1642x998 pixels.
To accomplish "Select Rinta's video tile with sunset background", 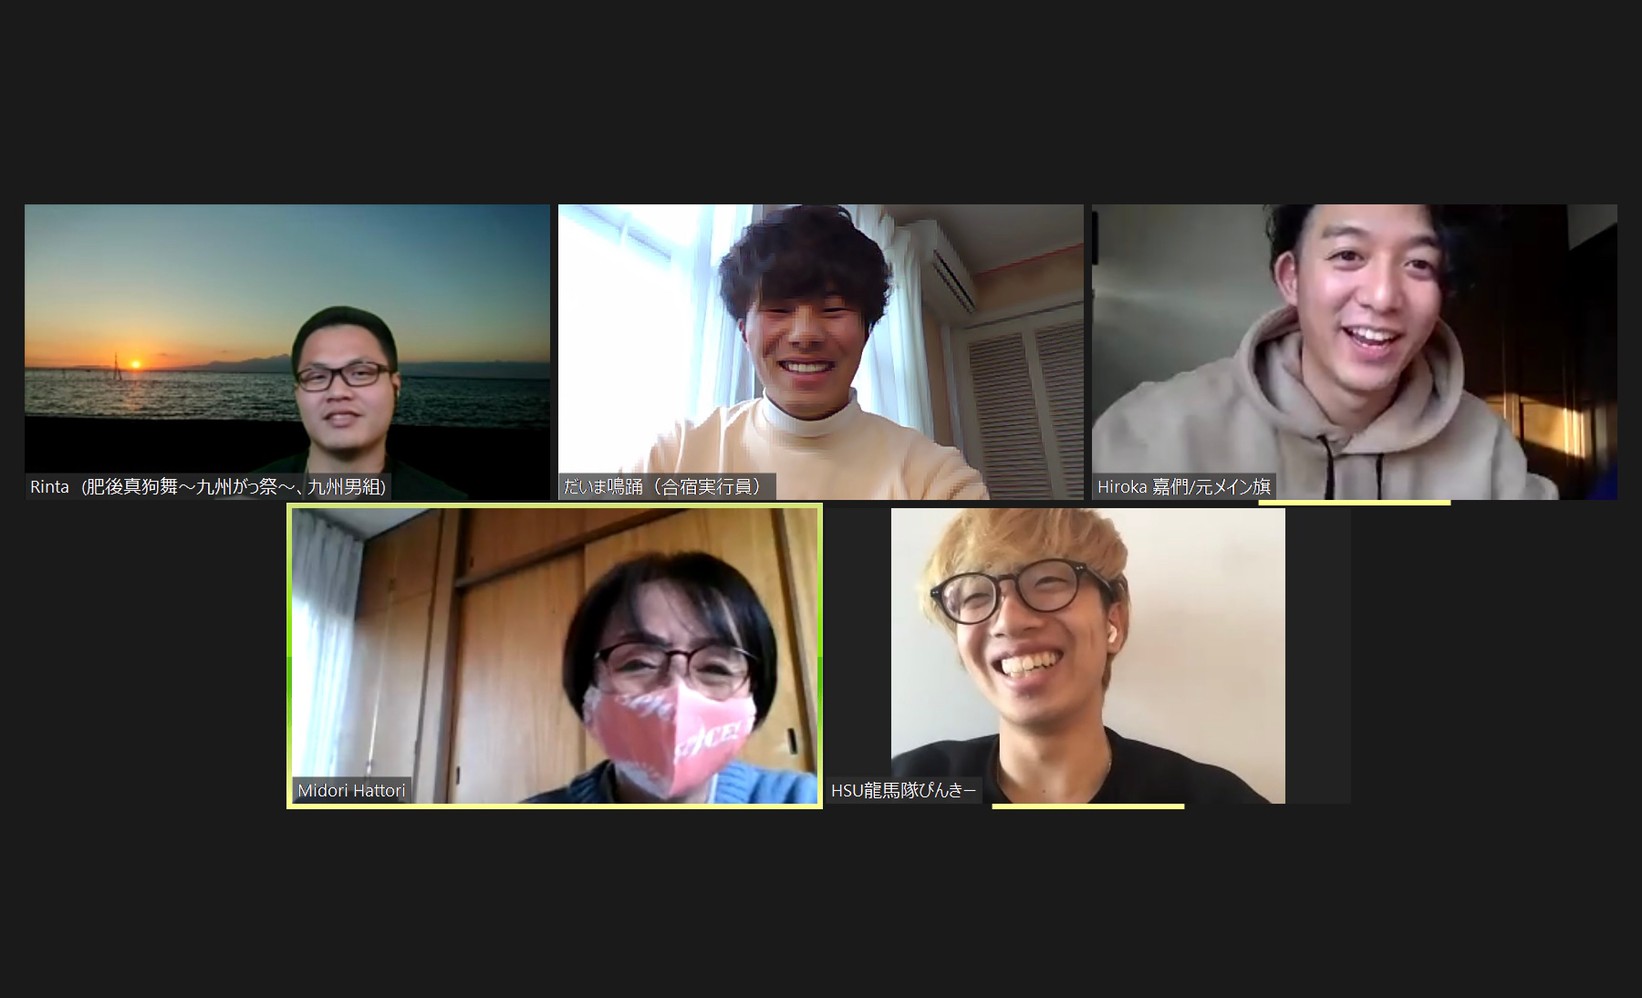I will (x=287, y=352).
